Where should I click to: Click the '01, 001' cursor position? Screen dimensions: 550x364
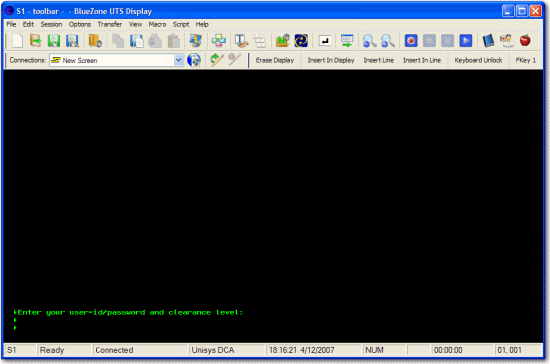pyautogui.click(x=509, y=350)
